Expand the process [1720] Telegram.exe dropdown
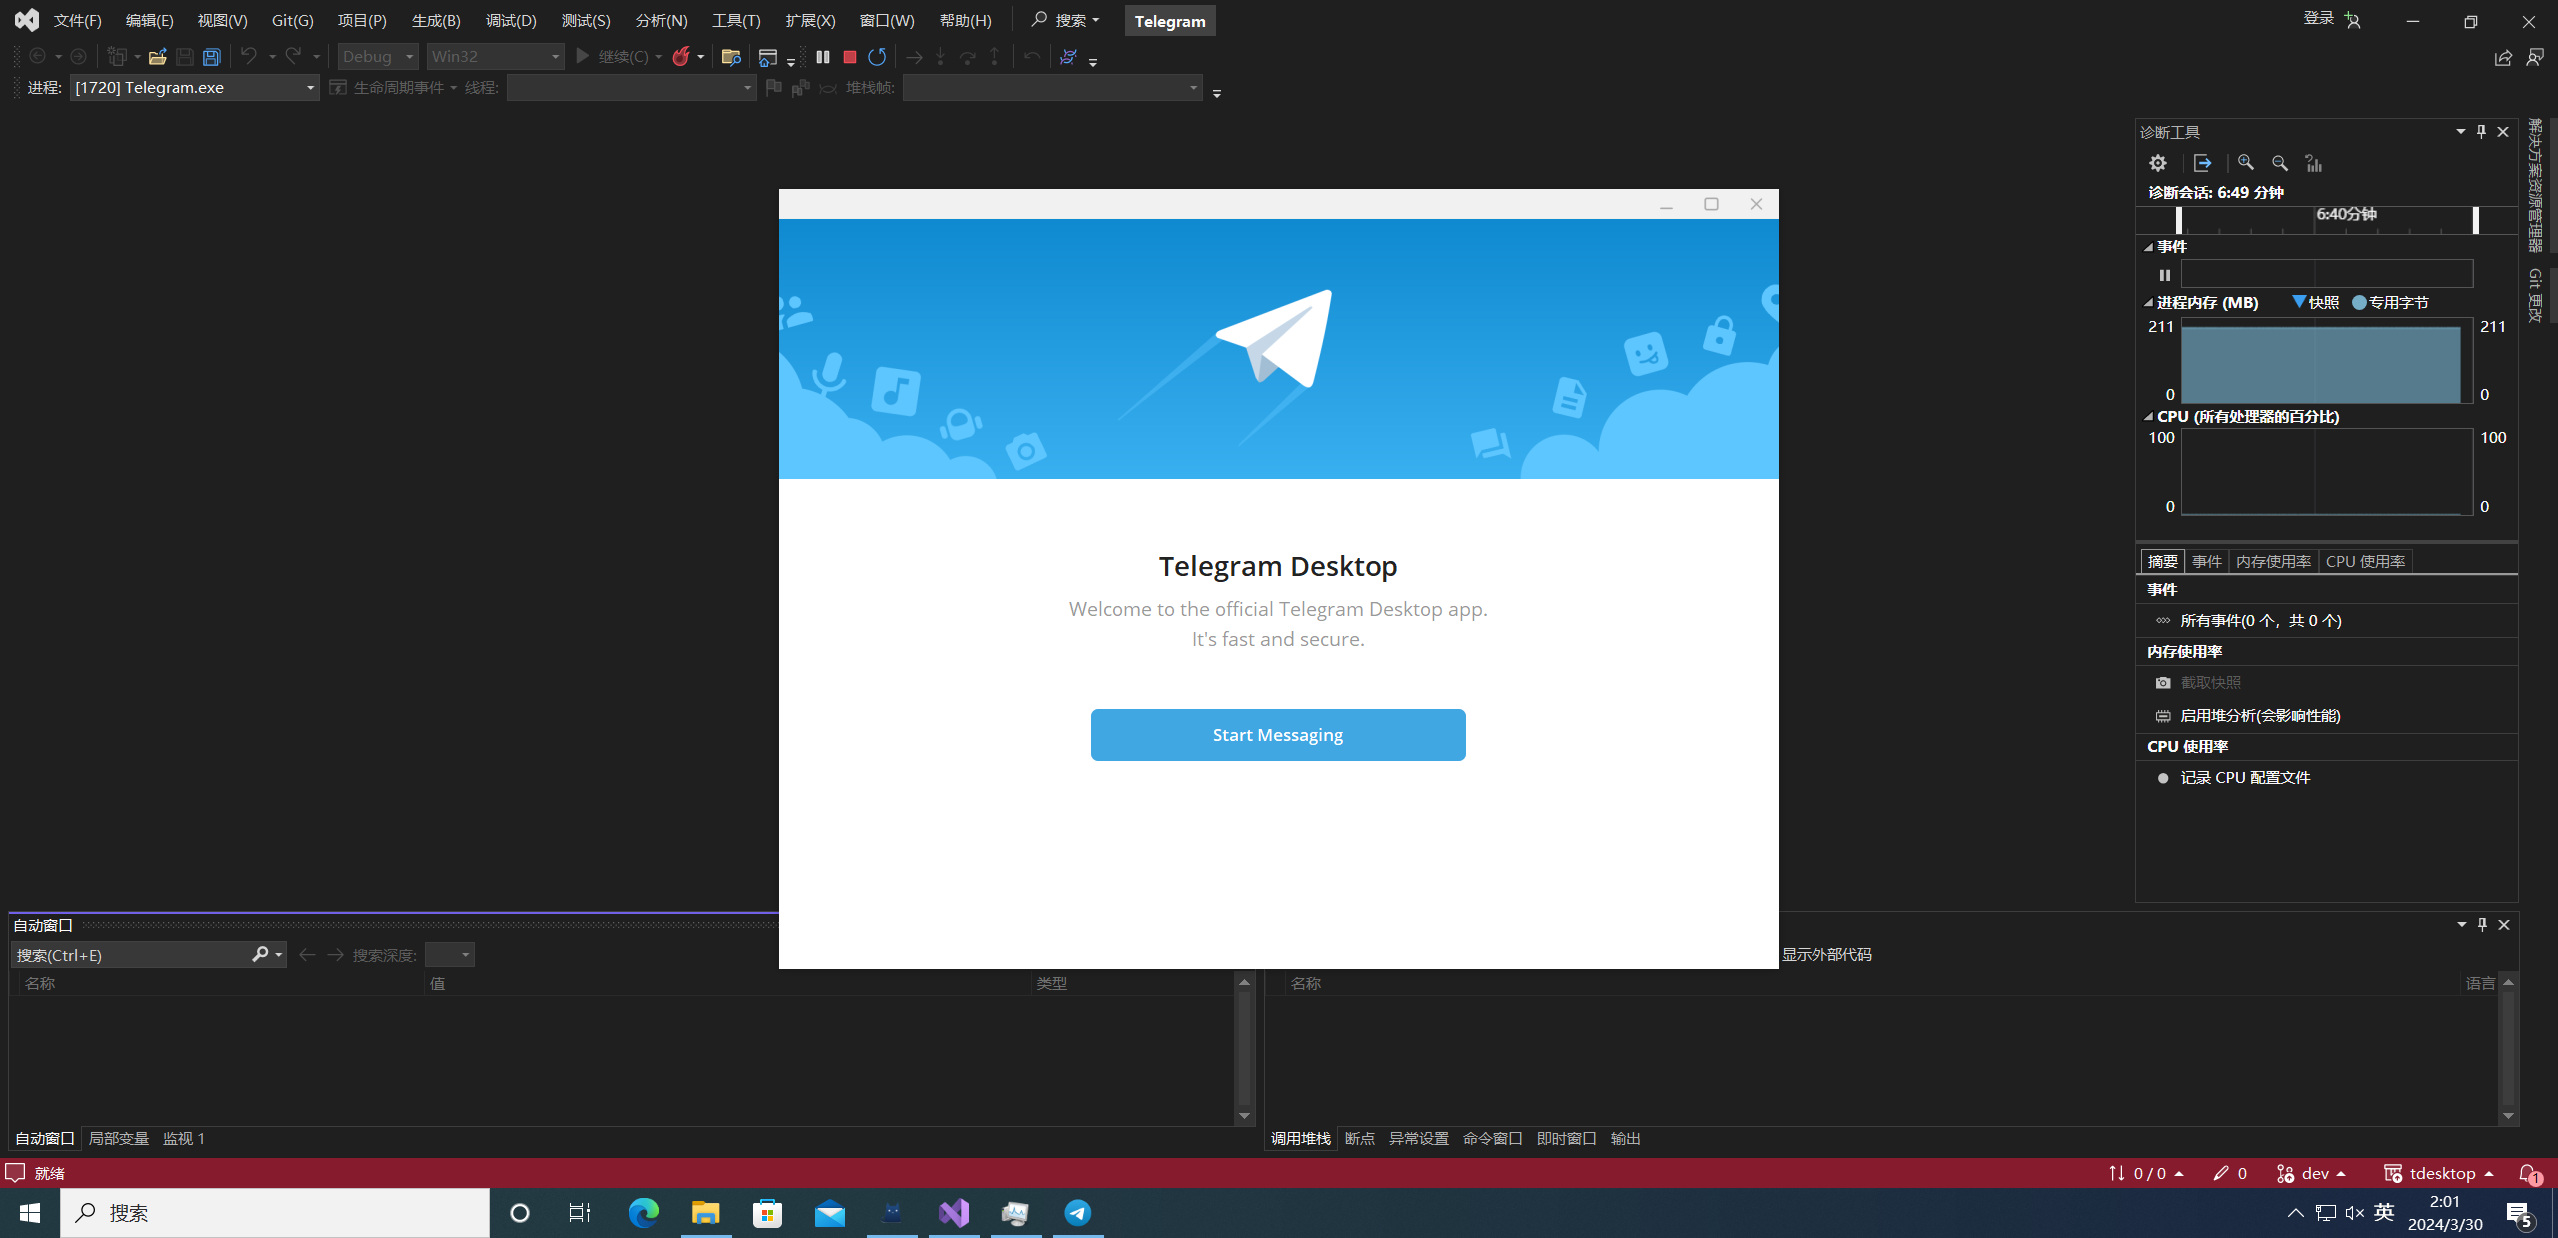Viewport: 2558px width, 1238px height. tap(310, 88)
